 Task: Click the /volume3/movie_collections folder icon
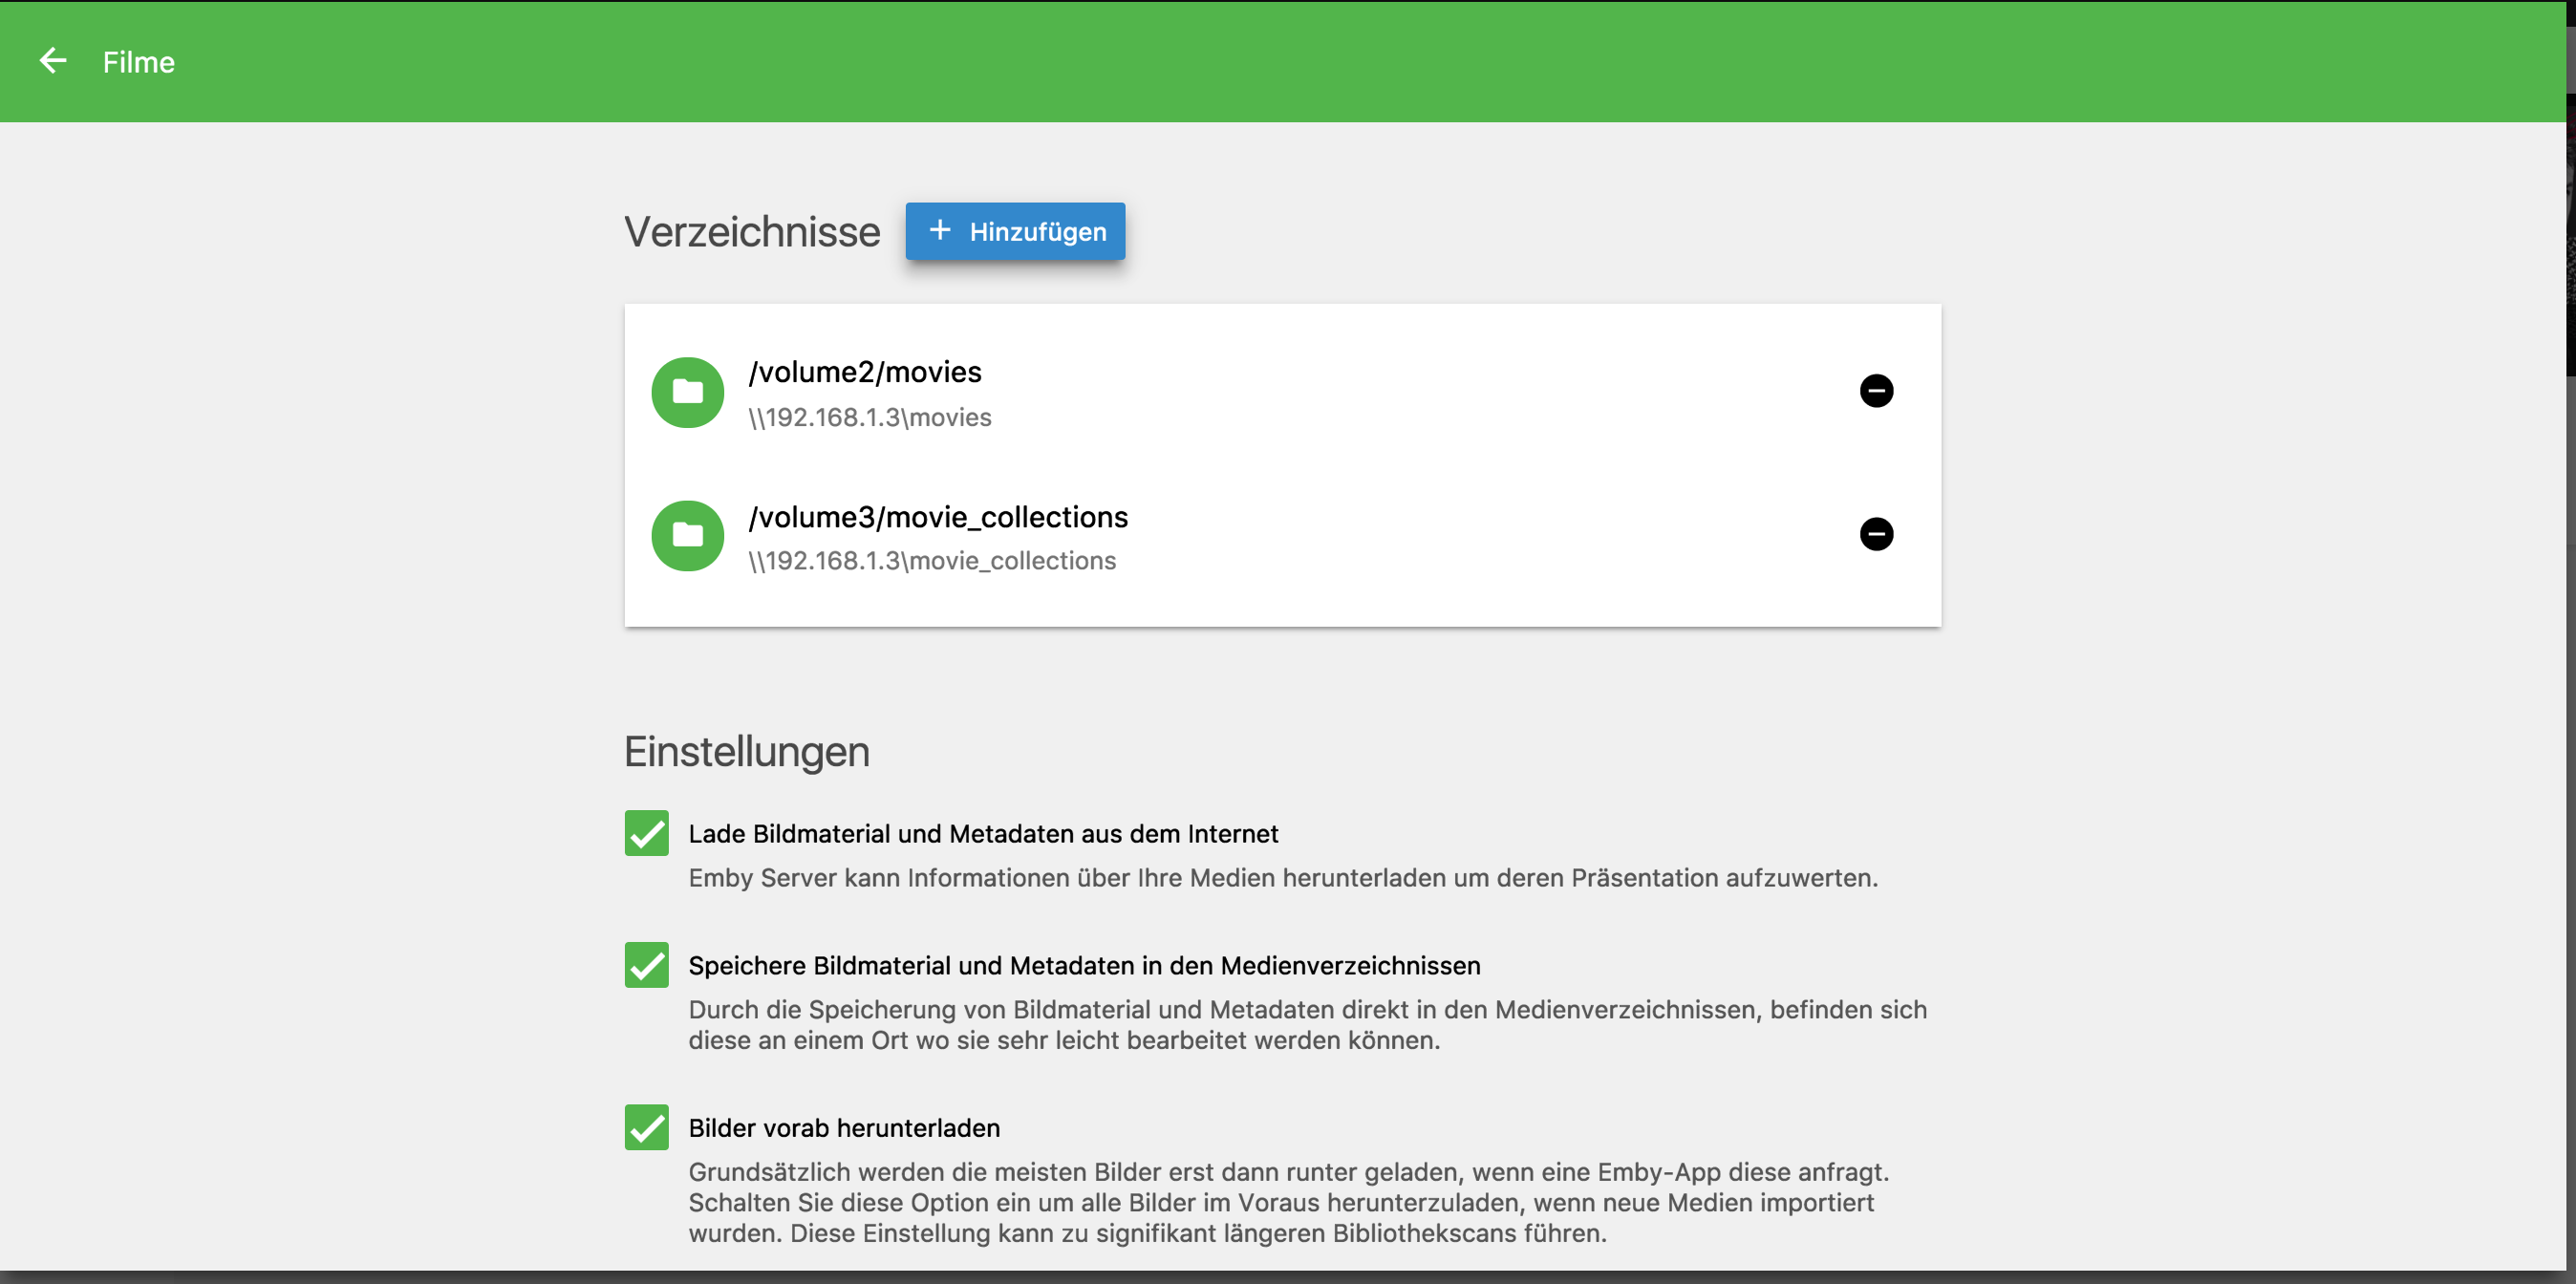(x=688, y=536)
